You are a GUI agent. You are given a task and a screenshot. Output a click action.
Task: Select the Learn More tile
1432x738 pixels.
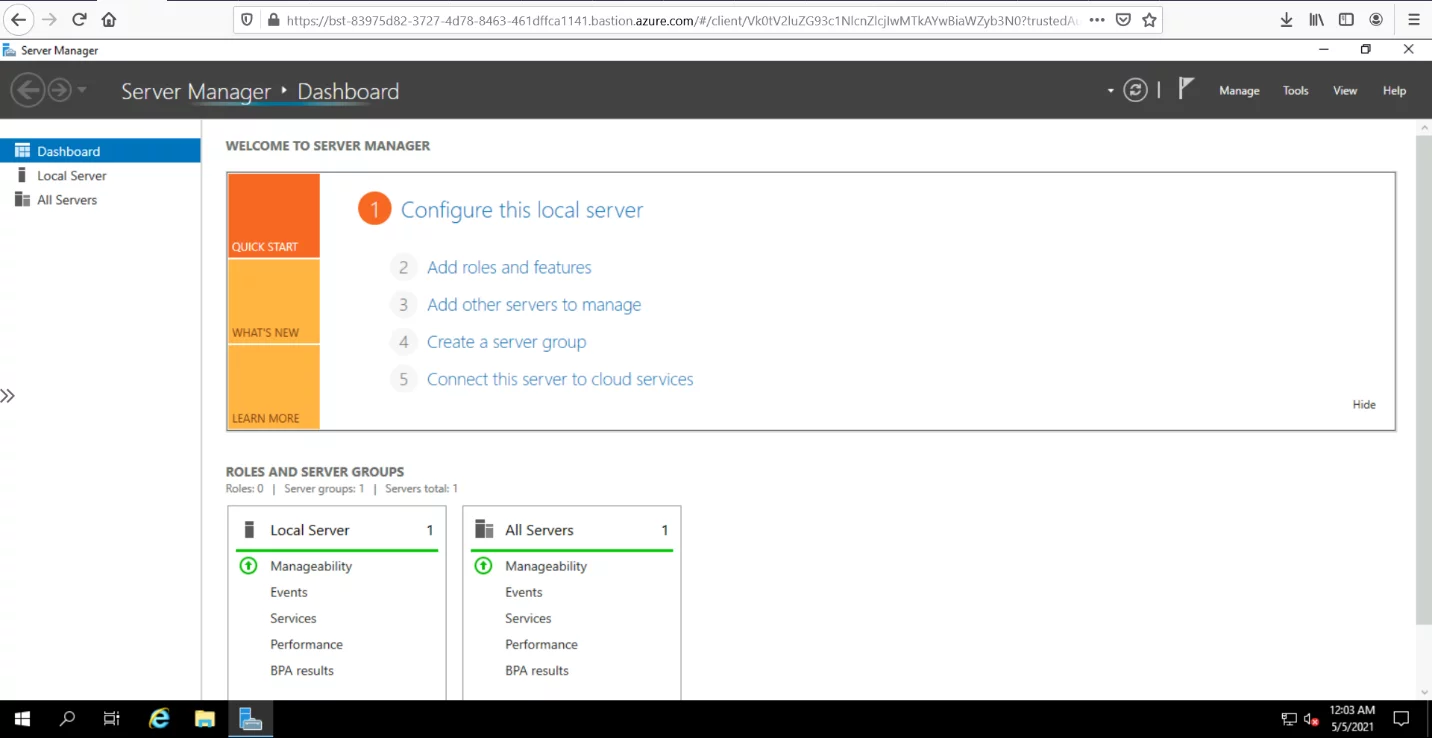click(274, 387)
